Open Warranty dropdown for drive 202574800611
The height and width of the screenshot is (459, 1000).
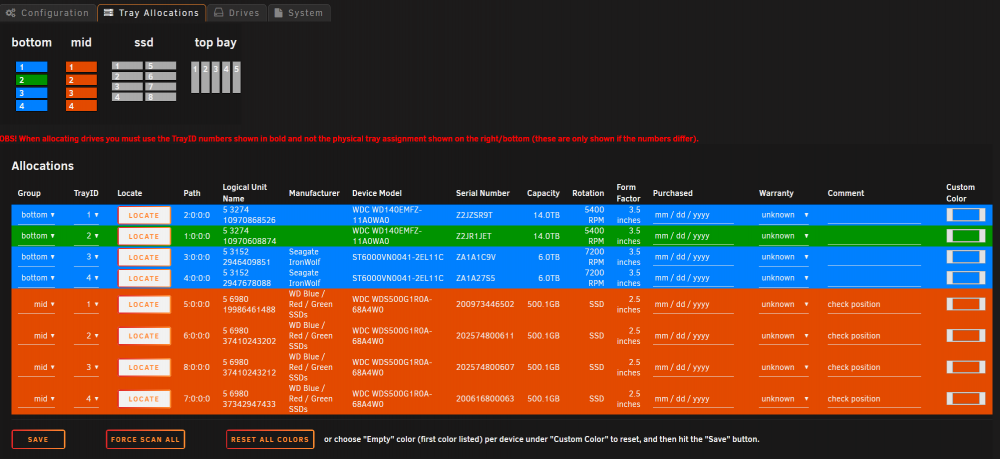784,336
